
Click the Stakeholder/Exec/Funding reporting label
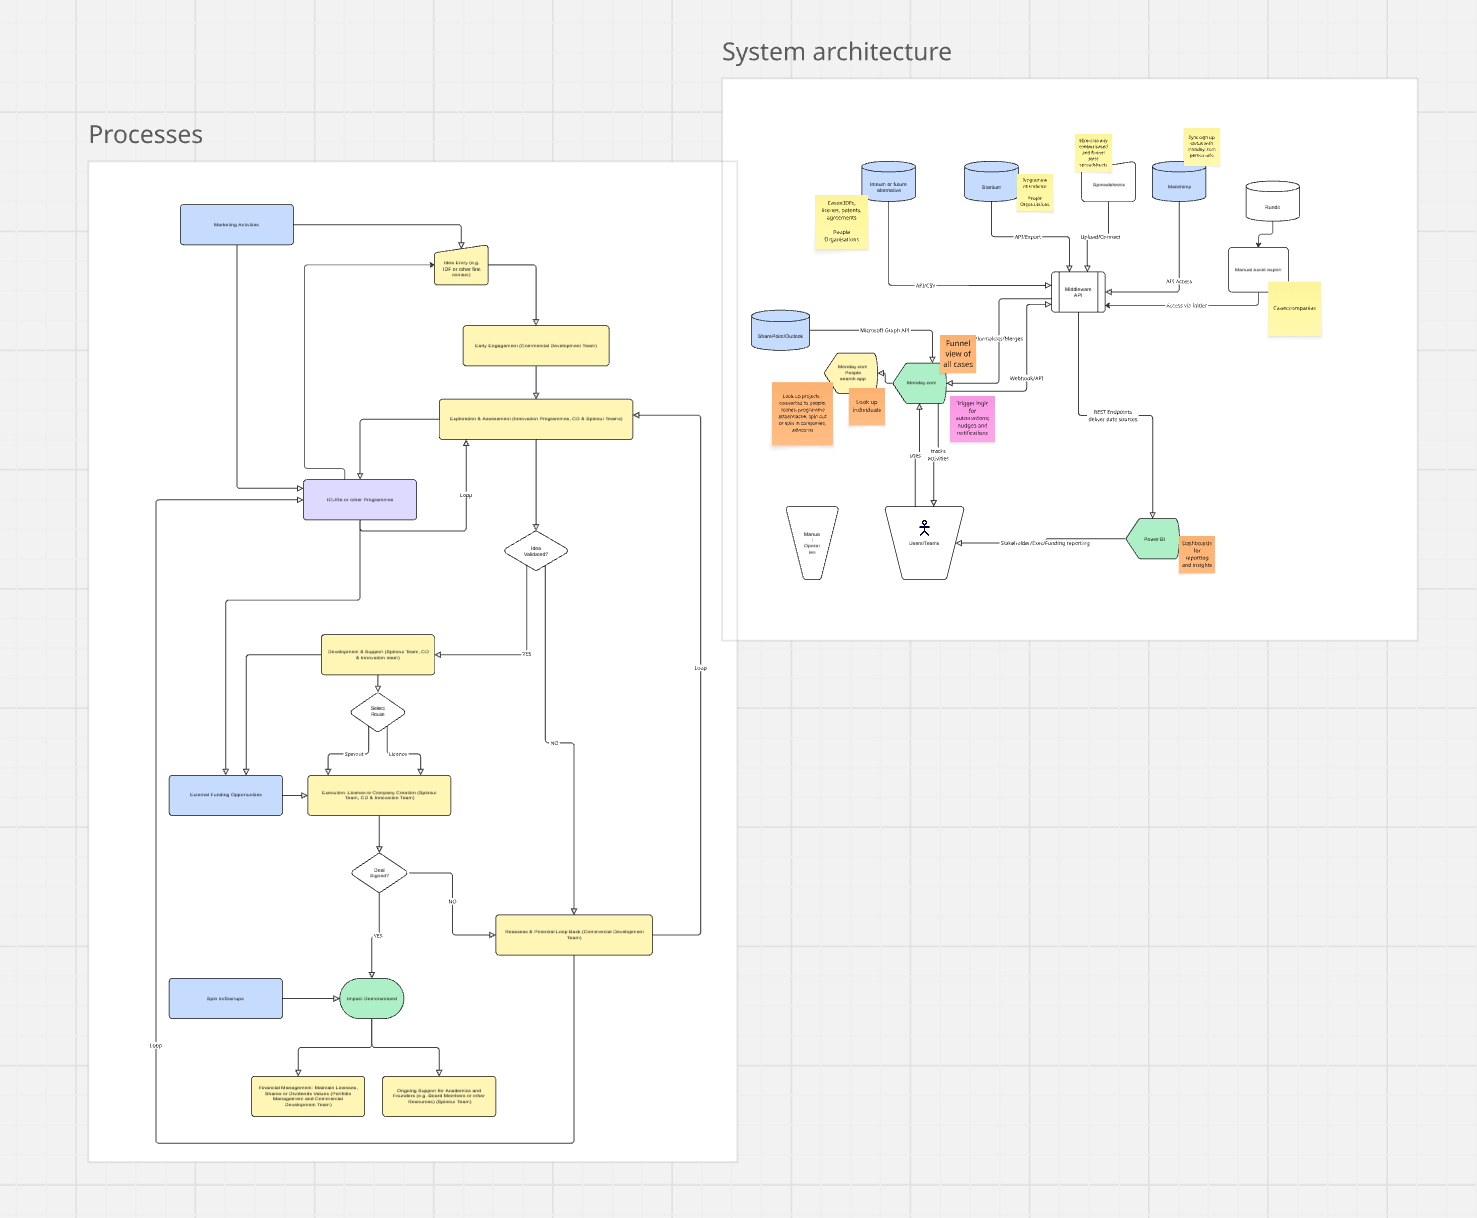point(1045,543)
